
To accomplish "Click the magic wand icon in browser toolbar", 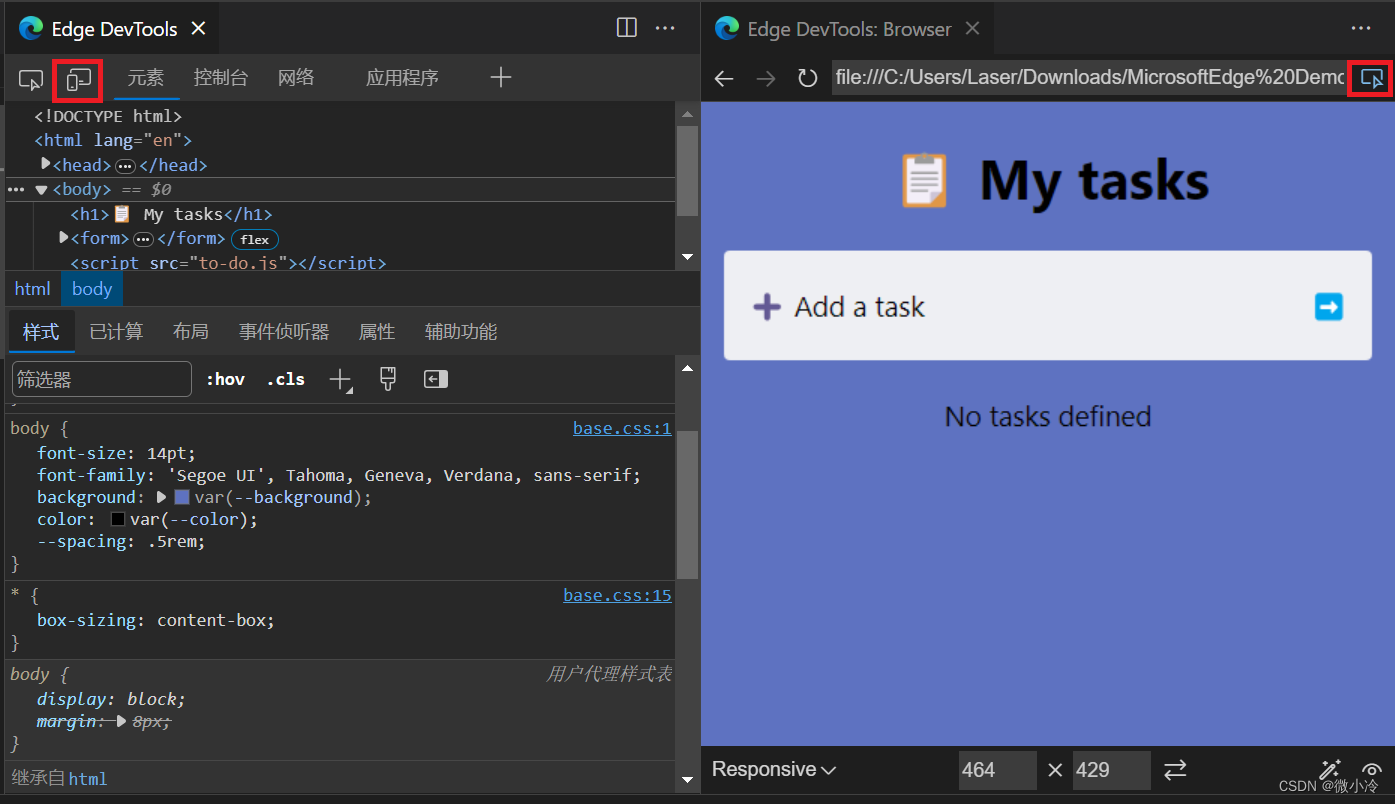I will pyautogui.click(x=1331, y=768).
